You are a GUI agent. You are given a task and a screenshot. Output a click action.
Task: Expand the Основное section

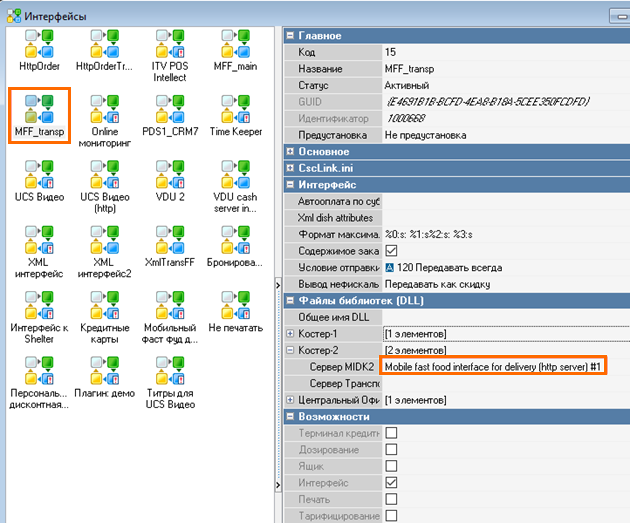[290, 151]
